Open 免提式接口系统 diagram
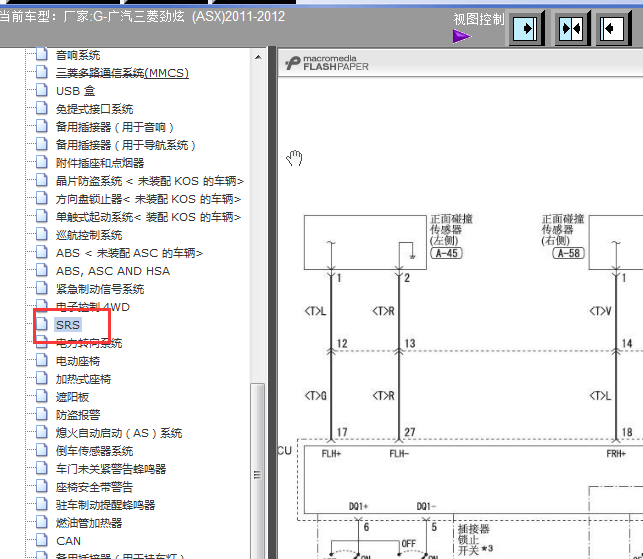 tap(94, 109)
